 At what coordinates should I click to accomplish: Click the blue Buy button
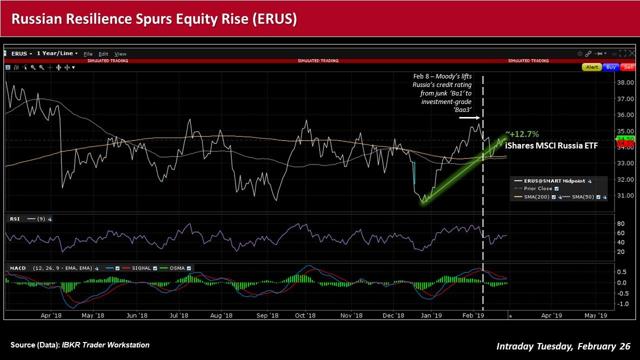pyautogui.click(x=611, y=67)
